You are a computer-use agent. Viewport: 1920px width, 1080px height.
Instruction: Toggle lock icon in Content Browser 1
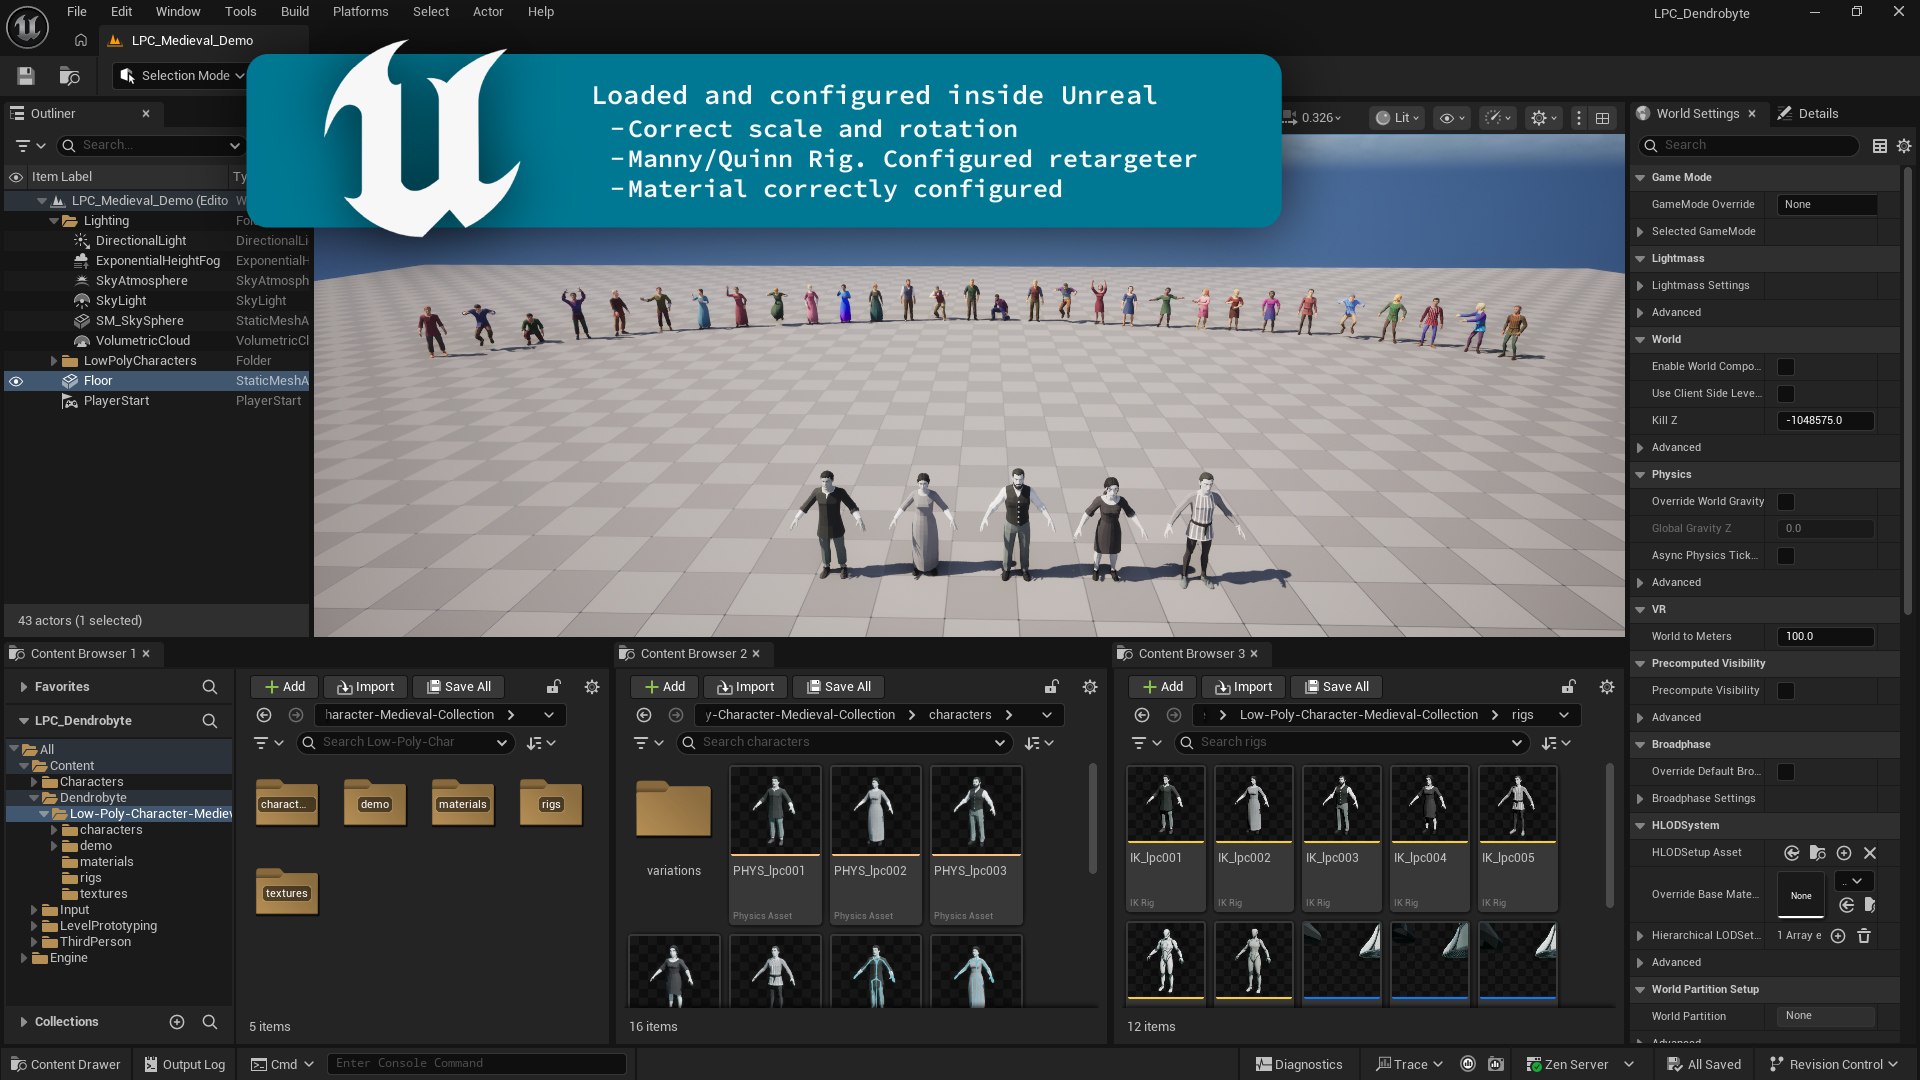pyautogui.click(x=553, y=687)
